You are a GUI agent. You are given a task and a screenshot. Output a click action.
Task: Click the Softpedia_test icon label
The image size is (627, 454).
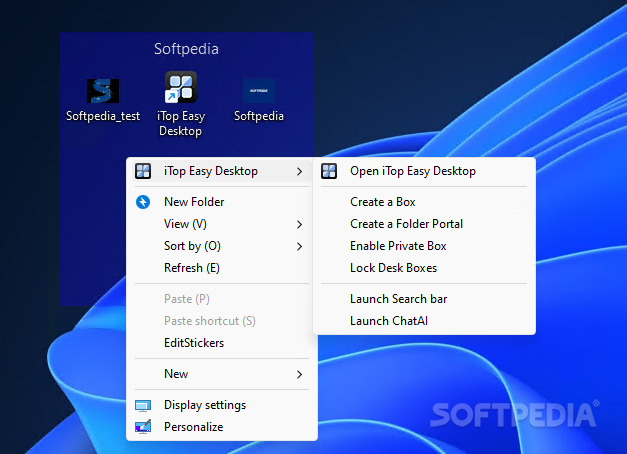(103, 116)
